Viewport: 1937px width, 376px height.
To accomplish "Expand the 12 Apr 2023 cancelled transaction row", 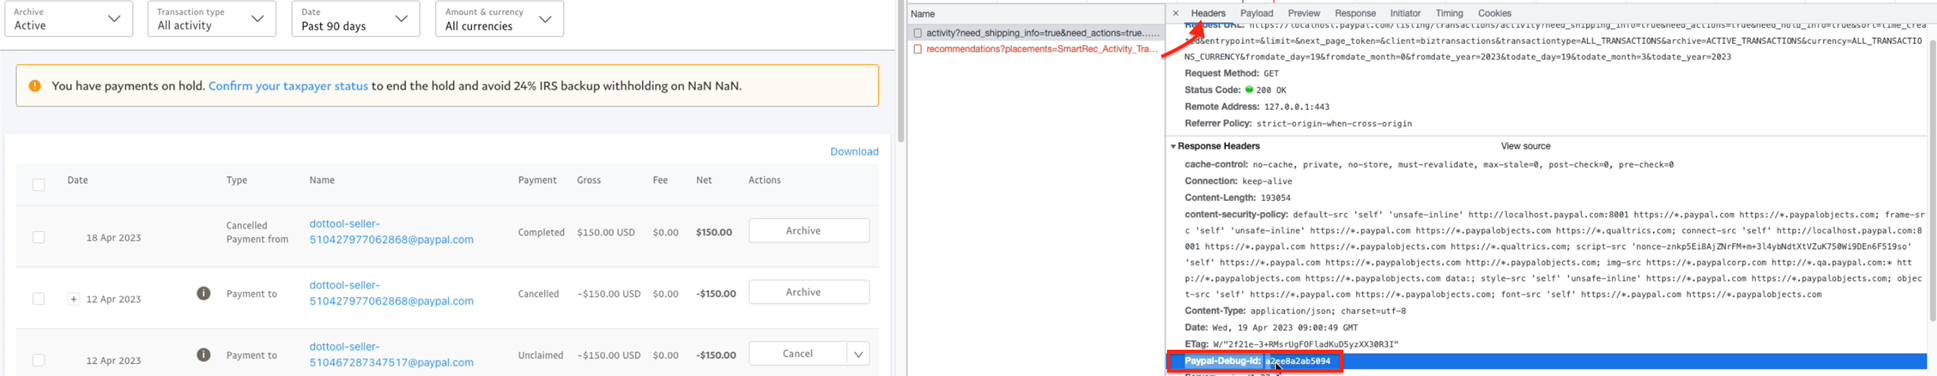I will pos(73,299).
